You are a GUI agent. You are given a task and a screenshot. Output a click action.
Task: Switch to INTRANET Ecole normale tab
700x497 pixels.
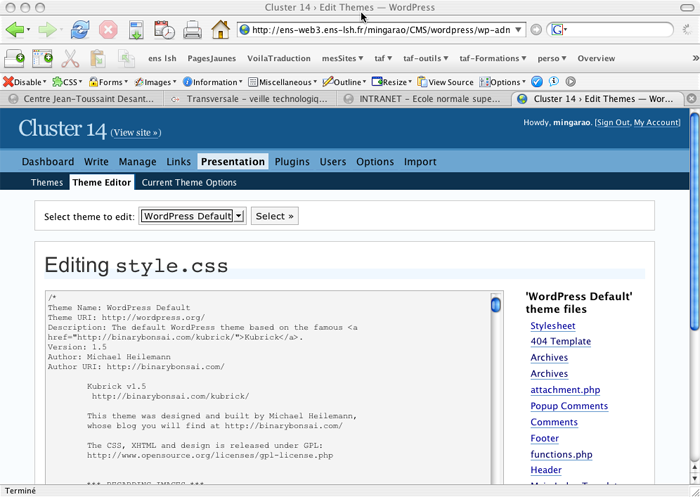[x=423, y=99]
